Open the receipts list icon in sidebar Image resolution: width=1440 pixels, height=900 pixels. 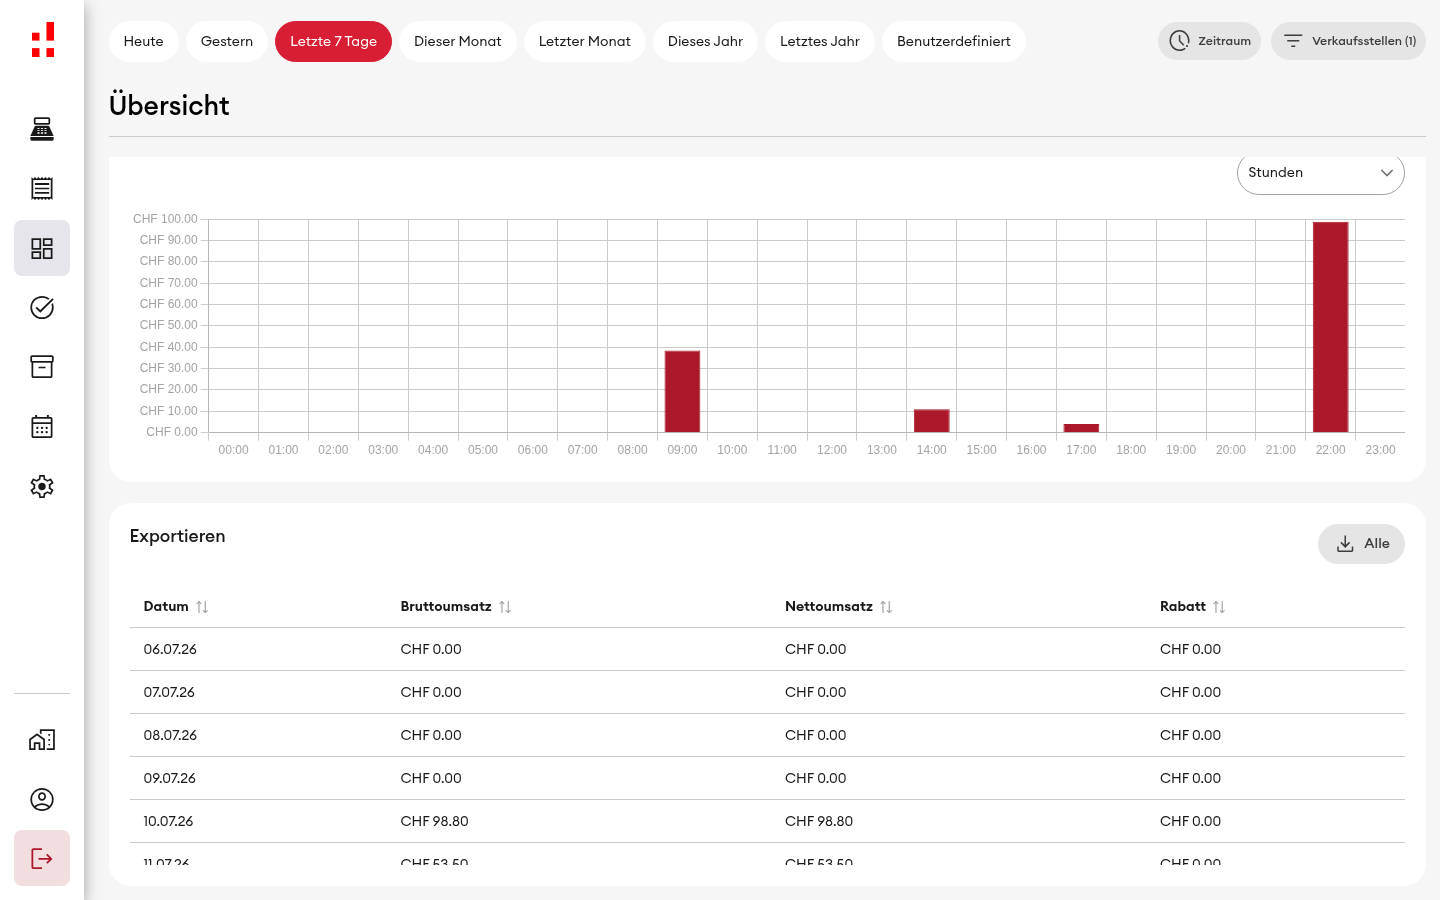[42, 188]
